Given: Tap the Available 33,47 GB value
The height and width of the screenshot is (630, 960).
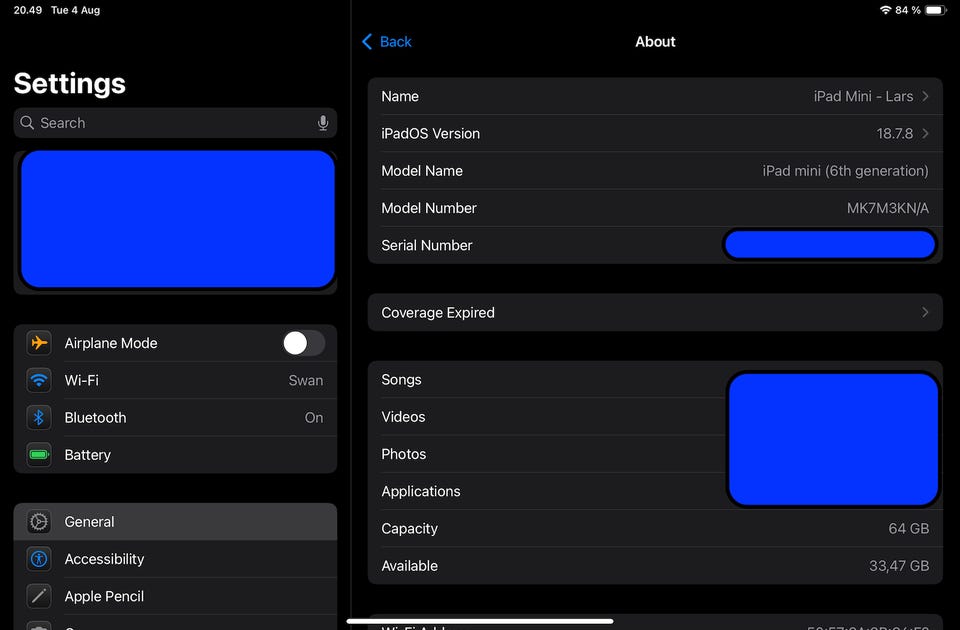Looking at the screenshot, I should tap(899, 566).
